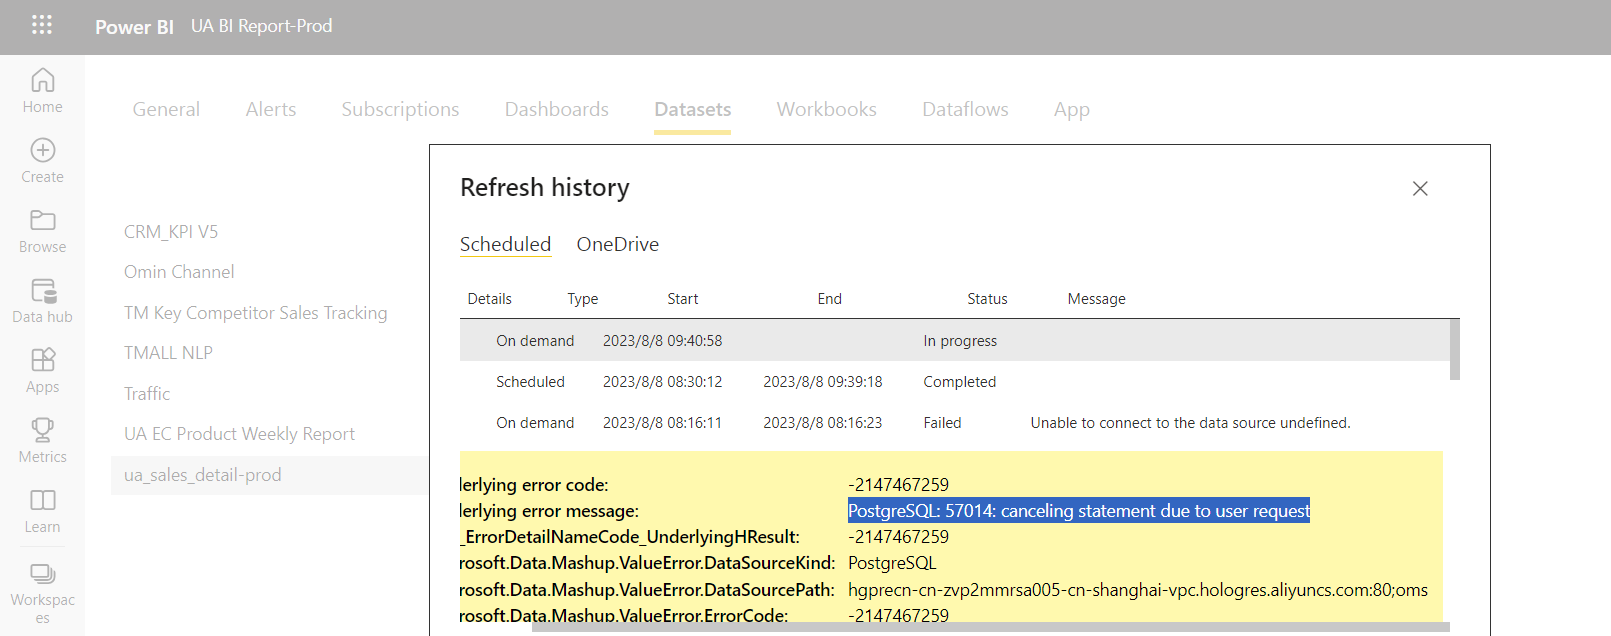Screen dimensions: 1611x636
Task: Switch to the Alerts tab
Action: (271, 109)
